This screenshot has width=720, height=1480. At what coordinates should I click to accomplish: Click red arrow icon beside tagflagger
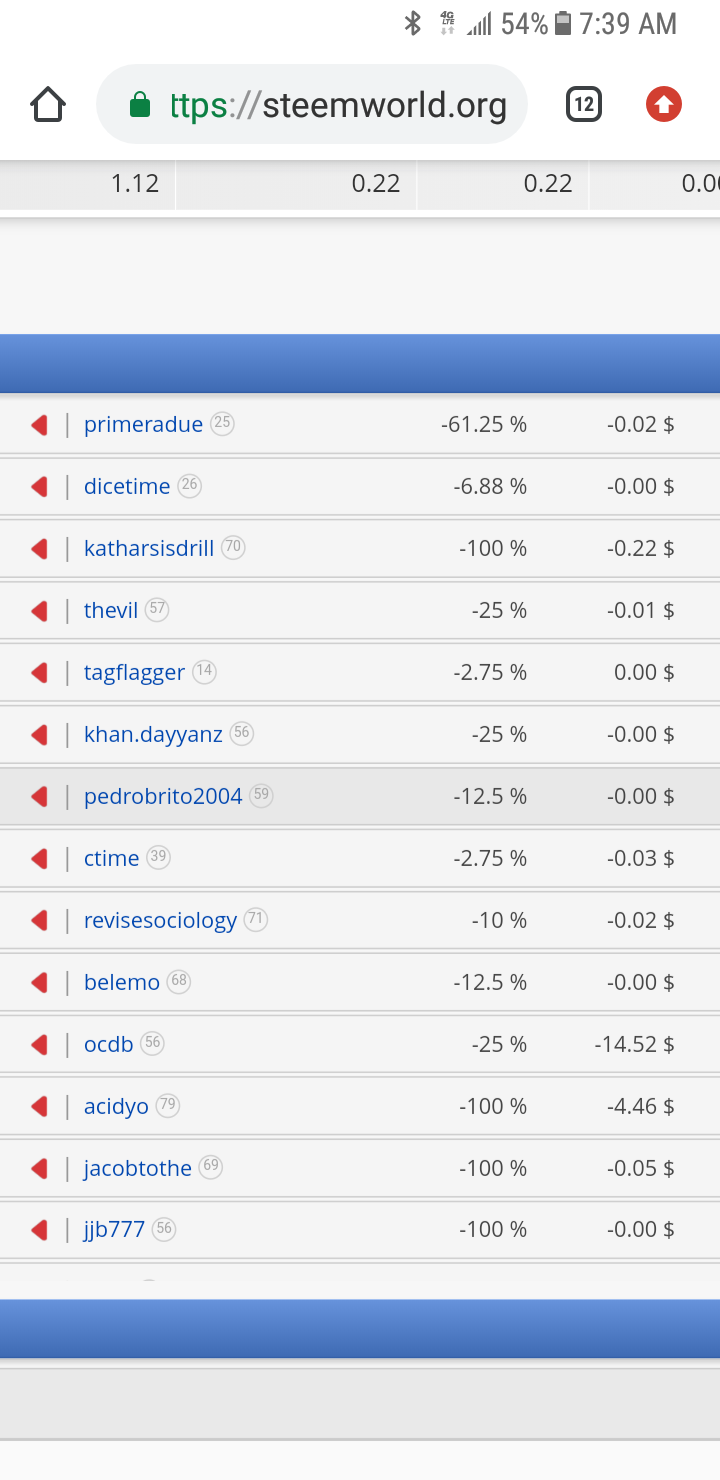(40, 673)
